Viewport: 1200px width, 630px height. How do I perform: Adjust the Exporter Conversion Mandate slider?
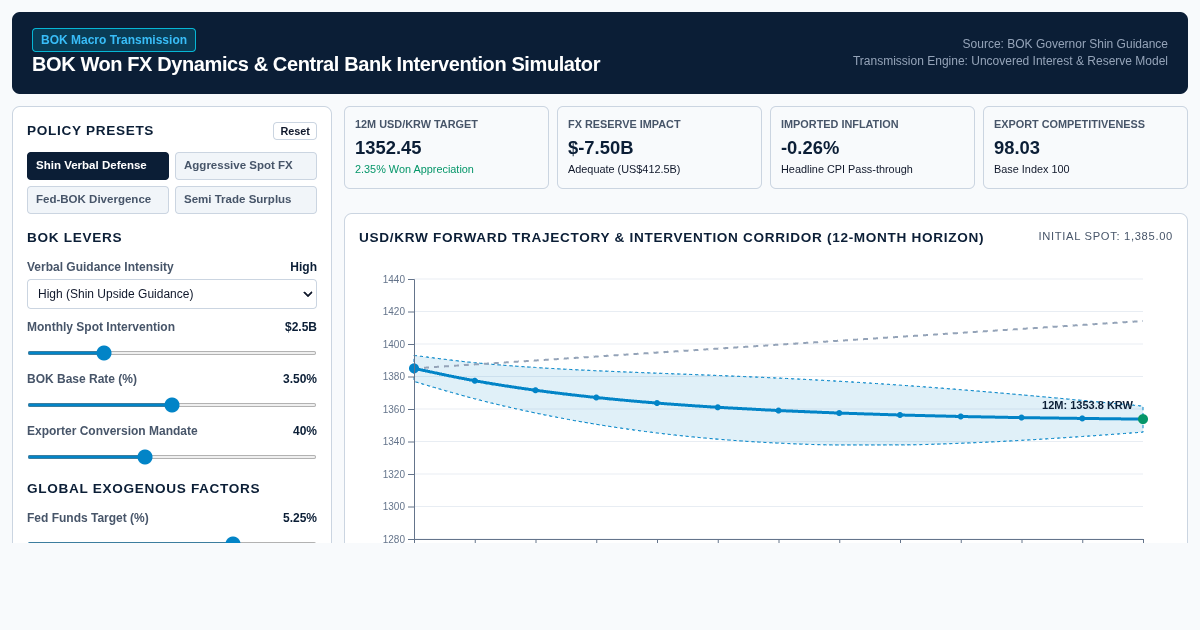pos(172,457)
